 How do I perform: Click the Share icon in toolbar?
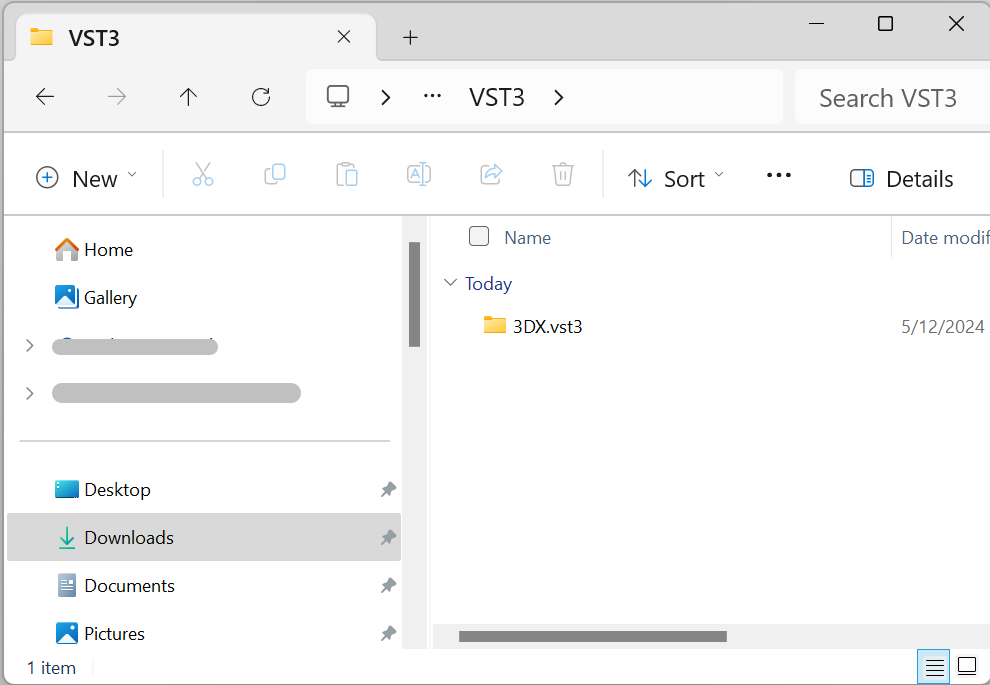(x=491, y=175)
